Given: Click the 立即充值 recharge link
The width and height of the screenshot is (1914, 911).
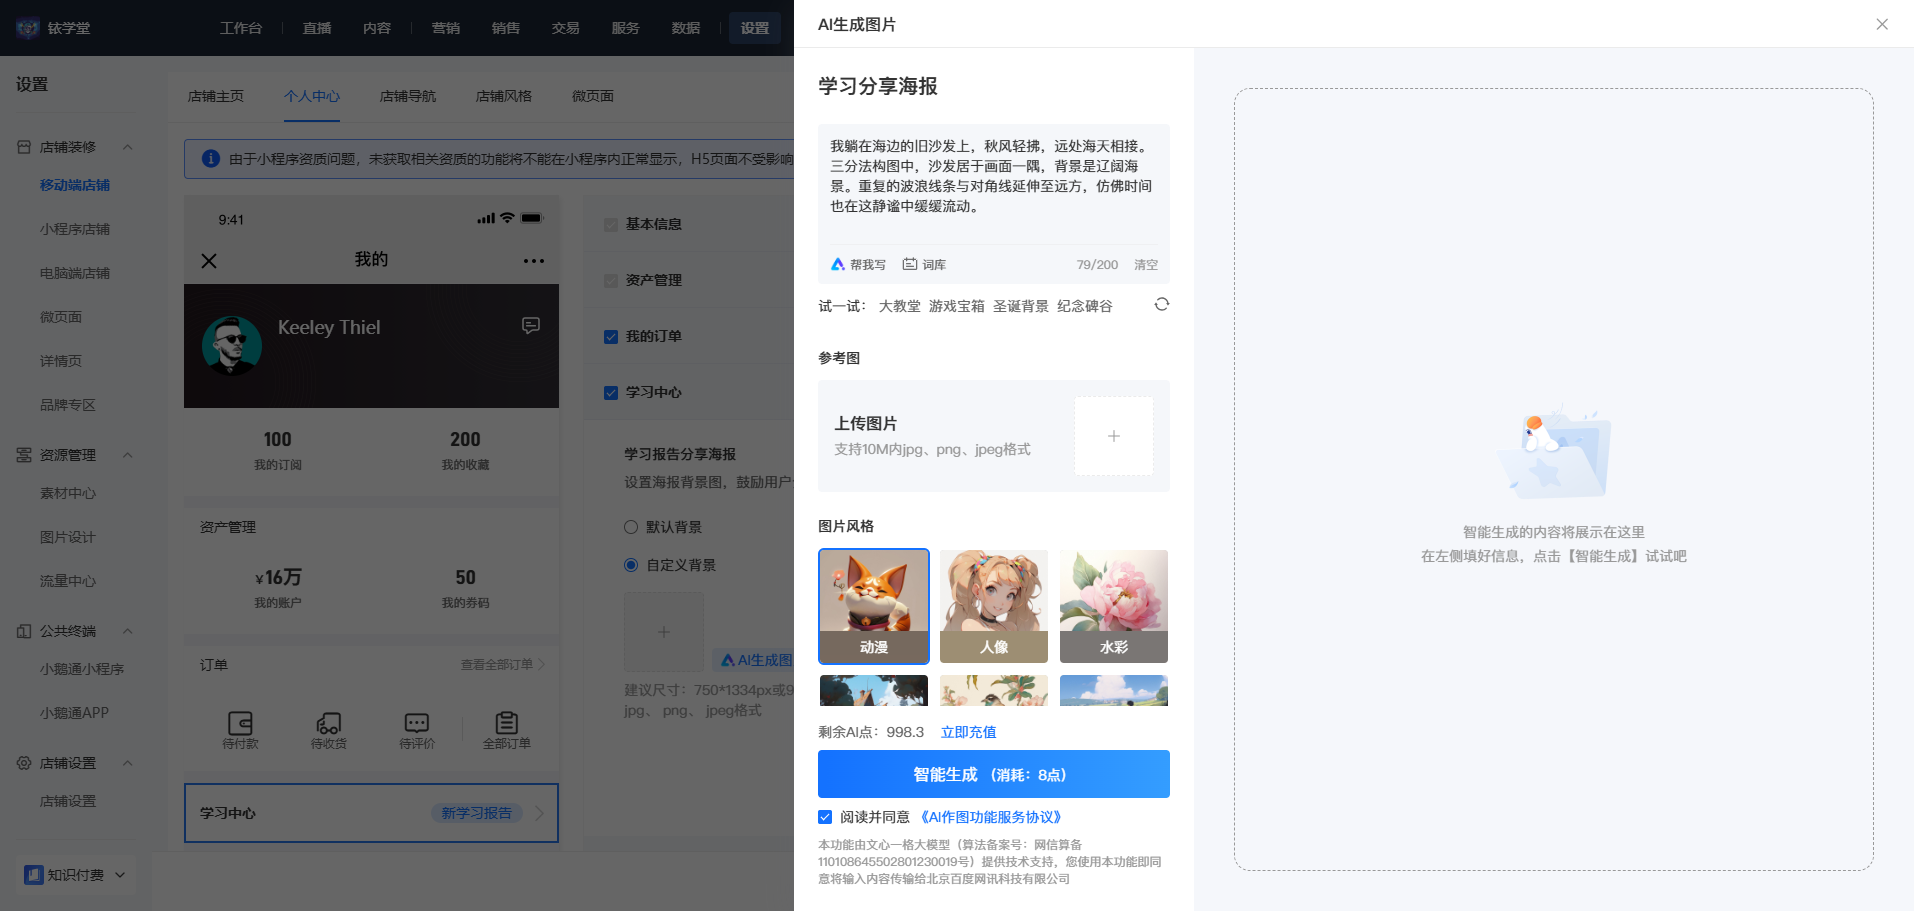Looking at the screenshot, I should coord(968,732).
